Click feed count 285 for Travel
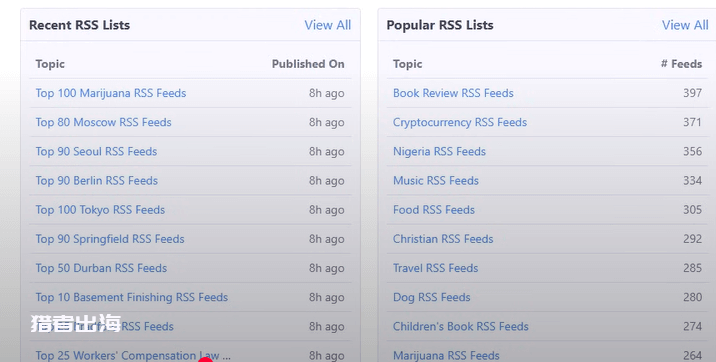This screenshot has width=716, height=362. click(692, 268)
